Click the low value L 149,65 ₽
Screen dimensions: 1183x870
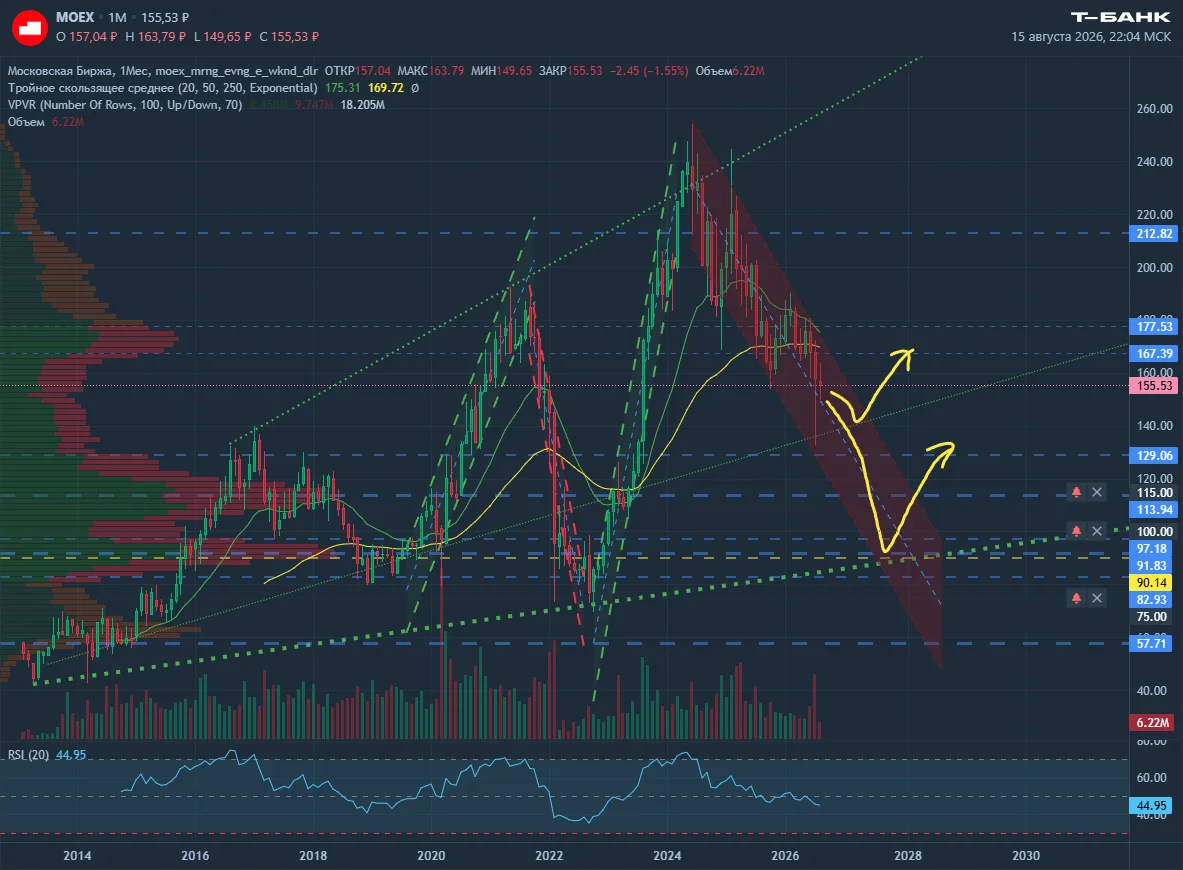point(223,36)
